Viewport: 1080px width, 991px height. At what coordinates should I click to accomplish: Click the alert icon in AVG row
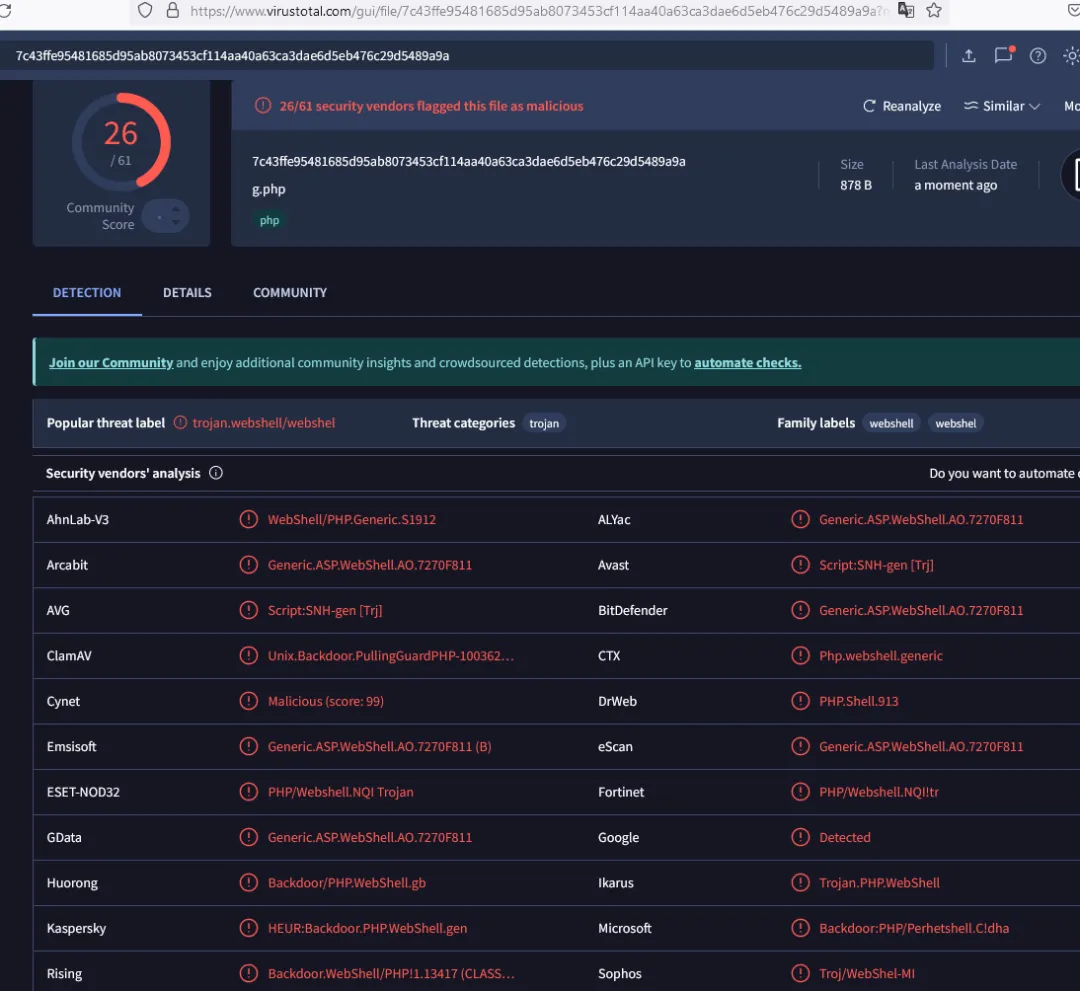coord(249,610)
